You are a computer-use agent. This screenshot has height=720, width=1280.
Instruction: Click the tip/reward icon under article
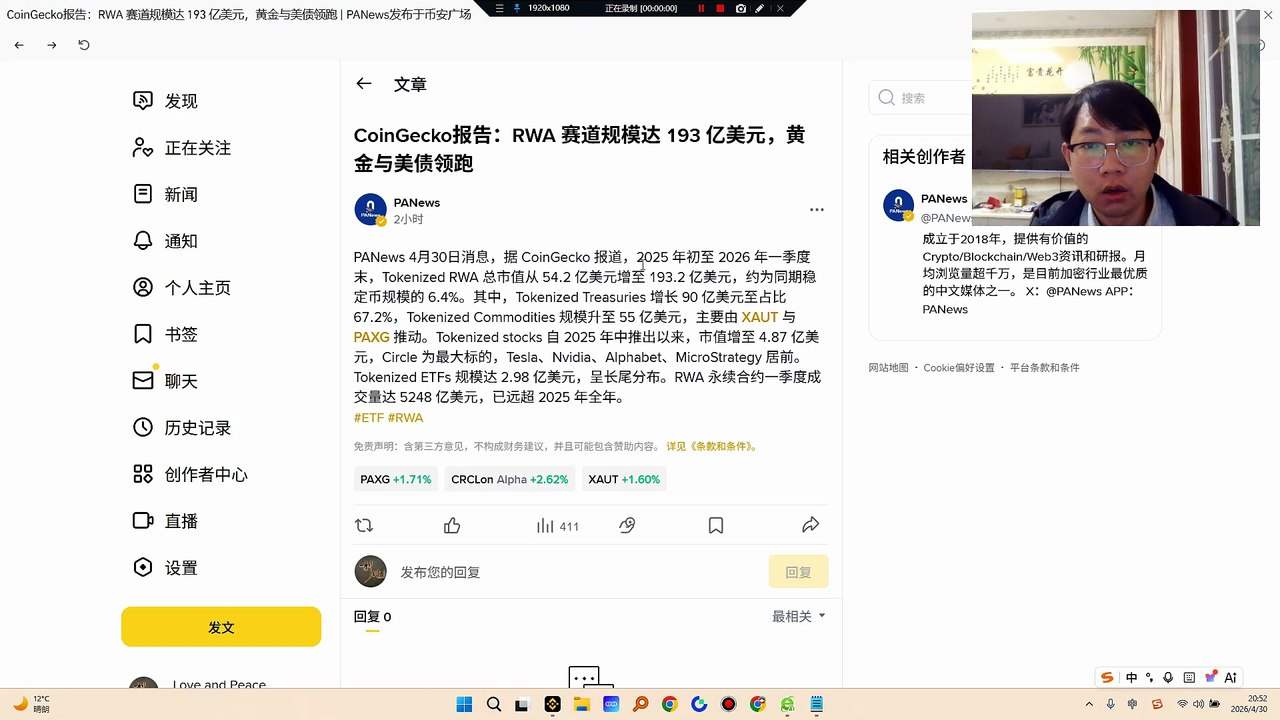(628, 525)
